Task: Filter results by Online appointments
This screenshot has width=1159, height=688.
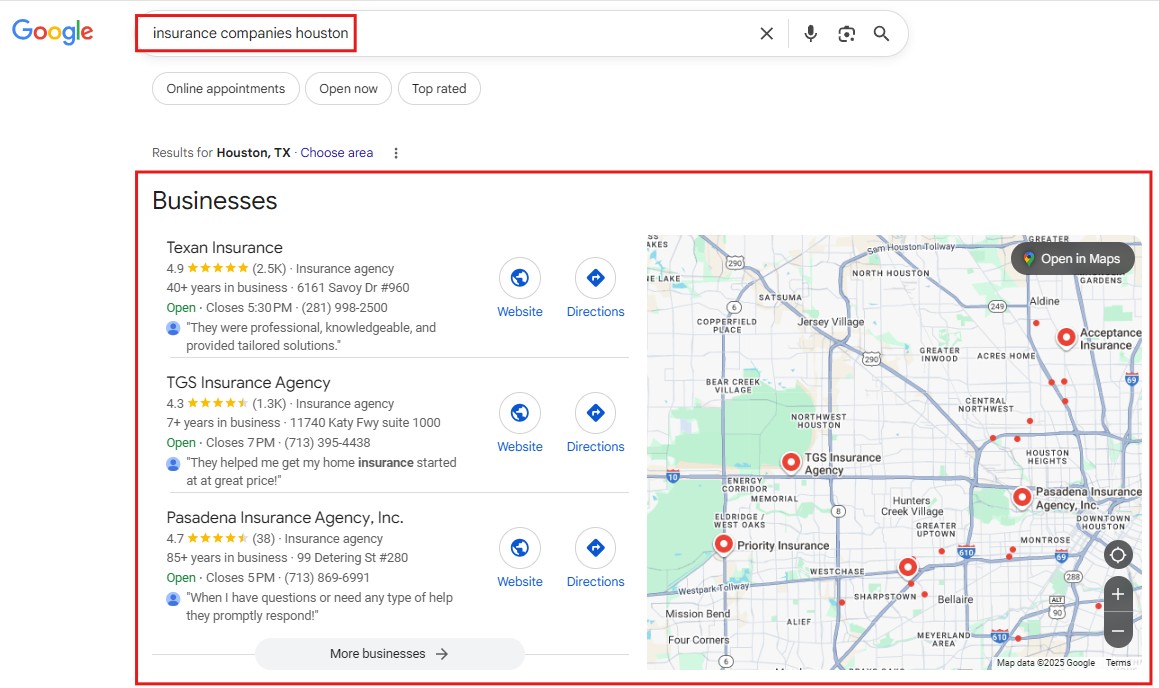Action: [x=225, y=88]
